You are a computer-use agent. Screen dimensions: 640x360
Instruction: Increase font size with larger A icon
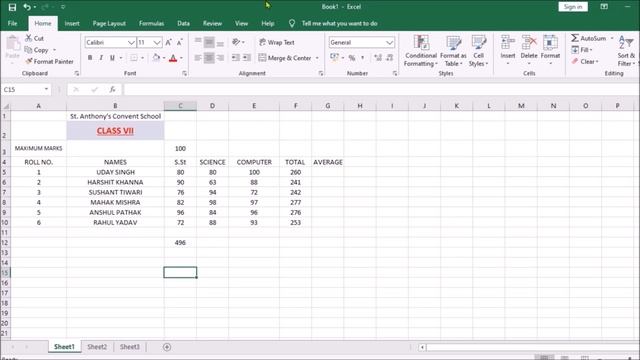(x=169, y=42)
